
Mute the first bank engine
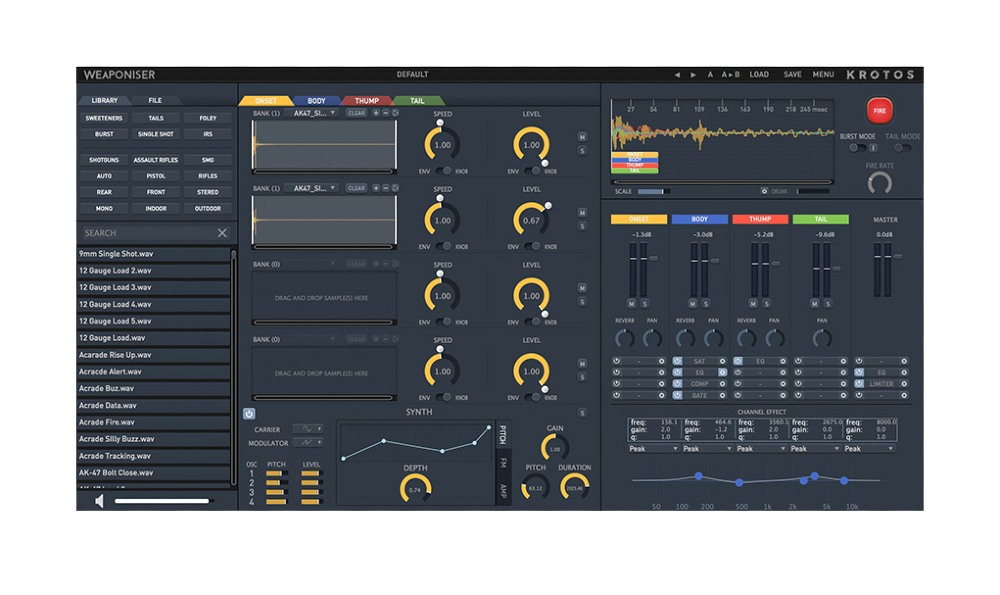click(x=582, y=137)
